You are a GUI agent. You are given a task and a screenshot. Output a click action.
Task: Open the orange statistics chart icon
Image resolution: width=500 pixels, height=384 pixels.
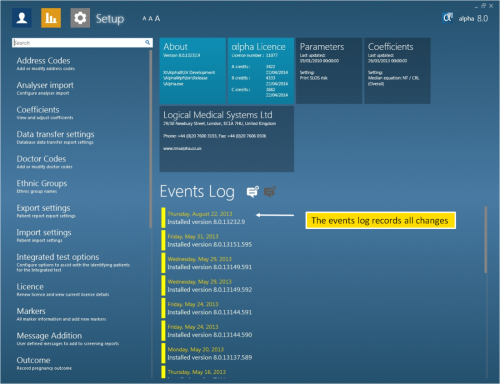(51, 18)
